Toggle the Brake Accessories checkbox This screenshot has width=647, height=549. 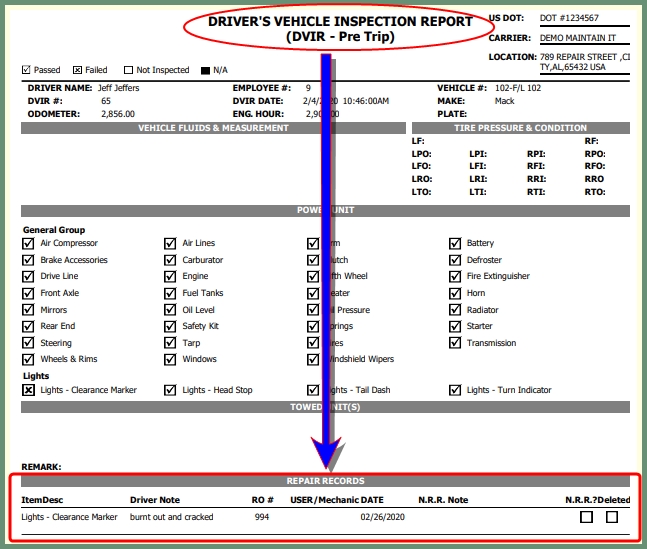[x=28, y=260]
